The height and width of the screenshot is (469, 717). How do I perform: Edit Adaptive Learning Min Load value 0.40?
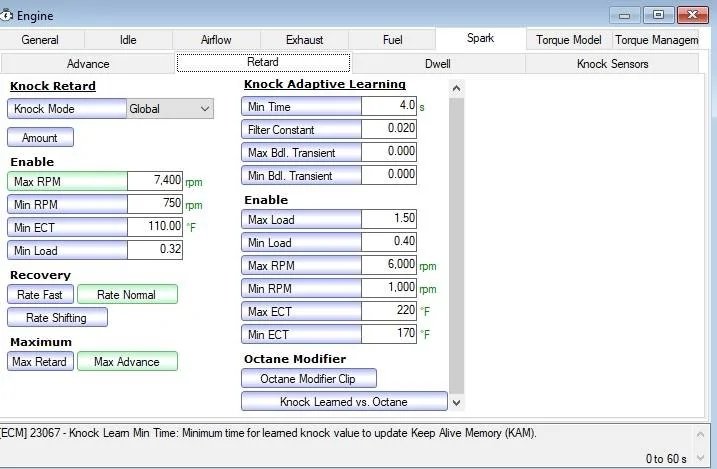(x=389, y=242)
